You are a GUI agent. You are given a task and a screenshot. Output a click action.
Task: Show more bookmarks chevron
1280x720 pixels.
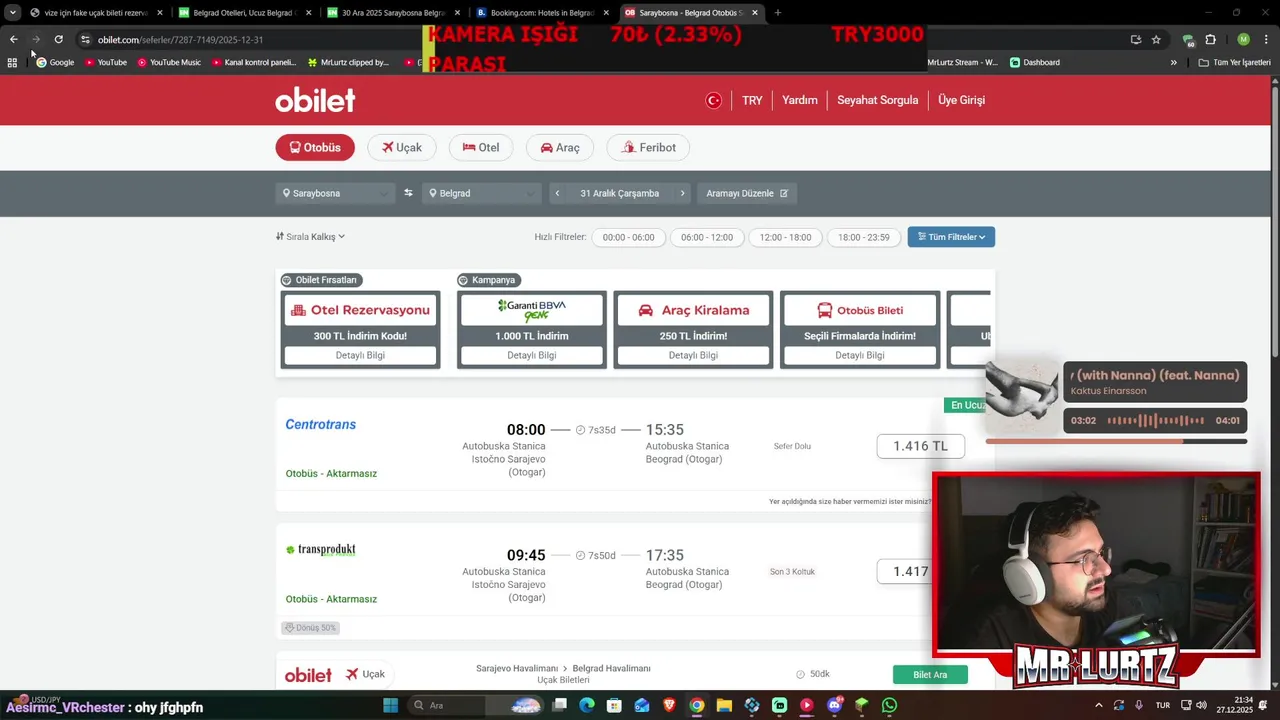coord(1174,62)
